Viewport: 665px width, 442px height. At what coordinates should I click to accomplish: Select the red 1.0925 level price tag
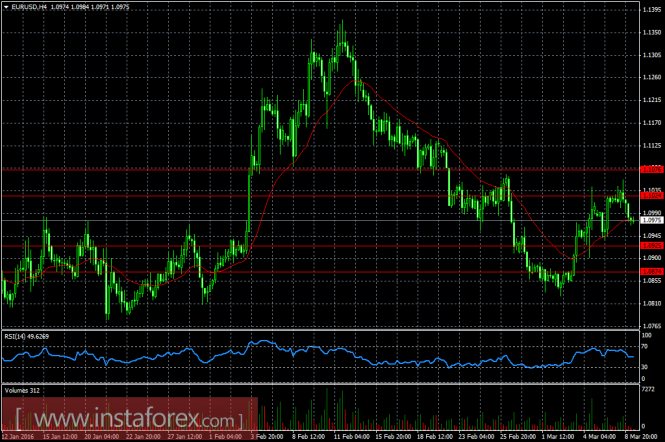(x=652, y=246)
